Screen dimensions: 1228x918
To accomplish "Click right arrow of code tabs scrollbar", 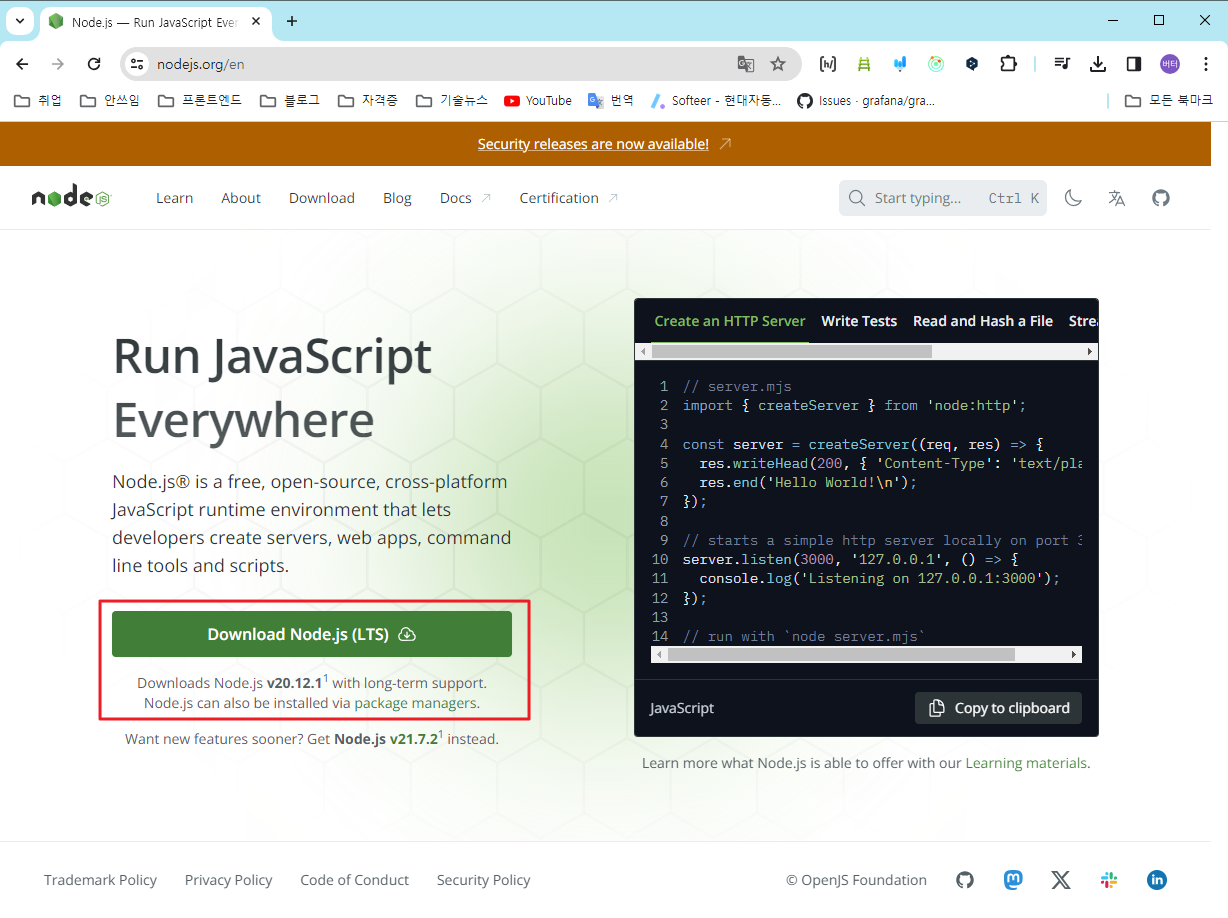I will click(1090, 352).
